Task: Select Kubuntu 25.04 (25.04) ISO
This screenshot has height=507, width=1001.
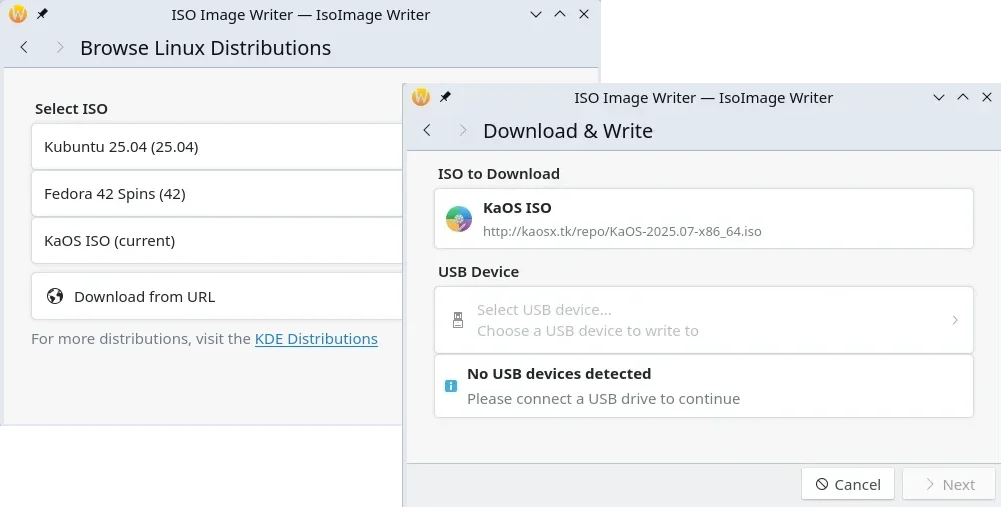Action: click(217, 147)
